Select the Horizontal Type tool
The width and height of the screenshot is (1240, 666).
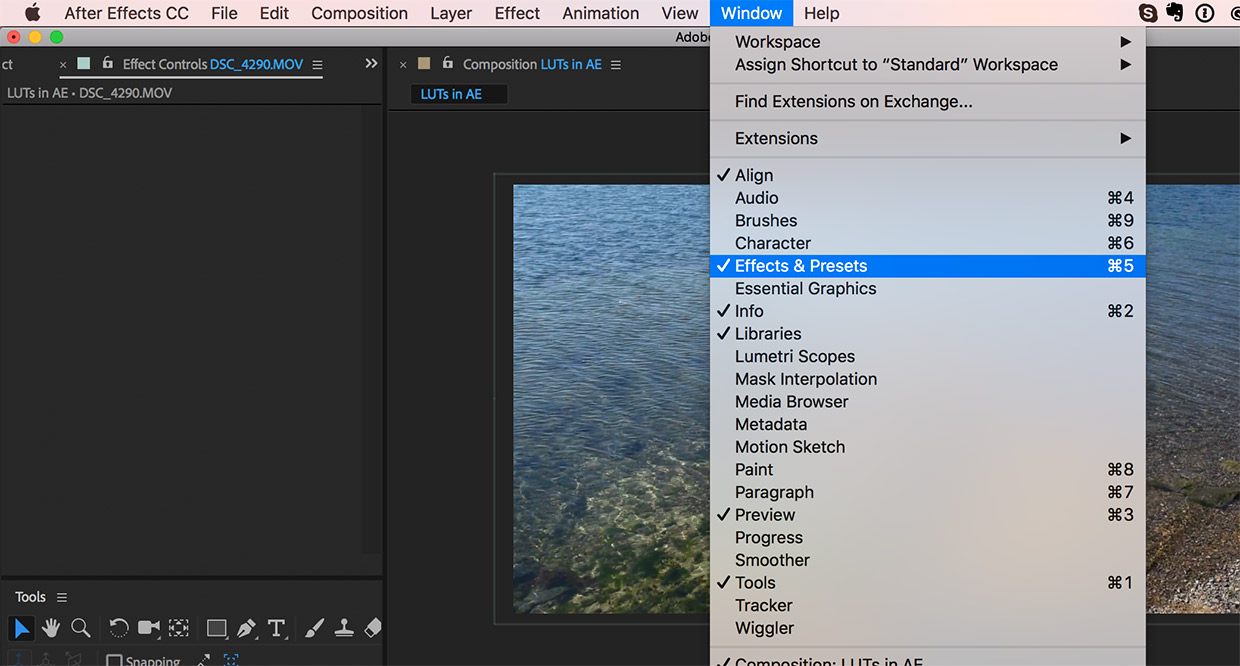coord(277,628)
